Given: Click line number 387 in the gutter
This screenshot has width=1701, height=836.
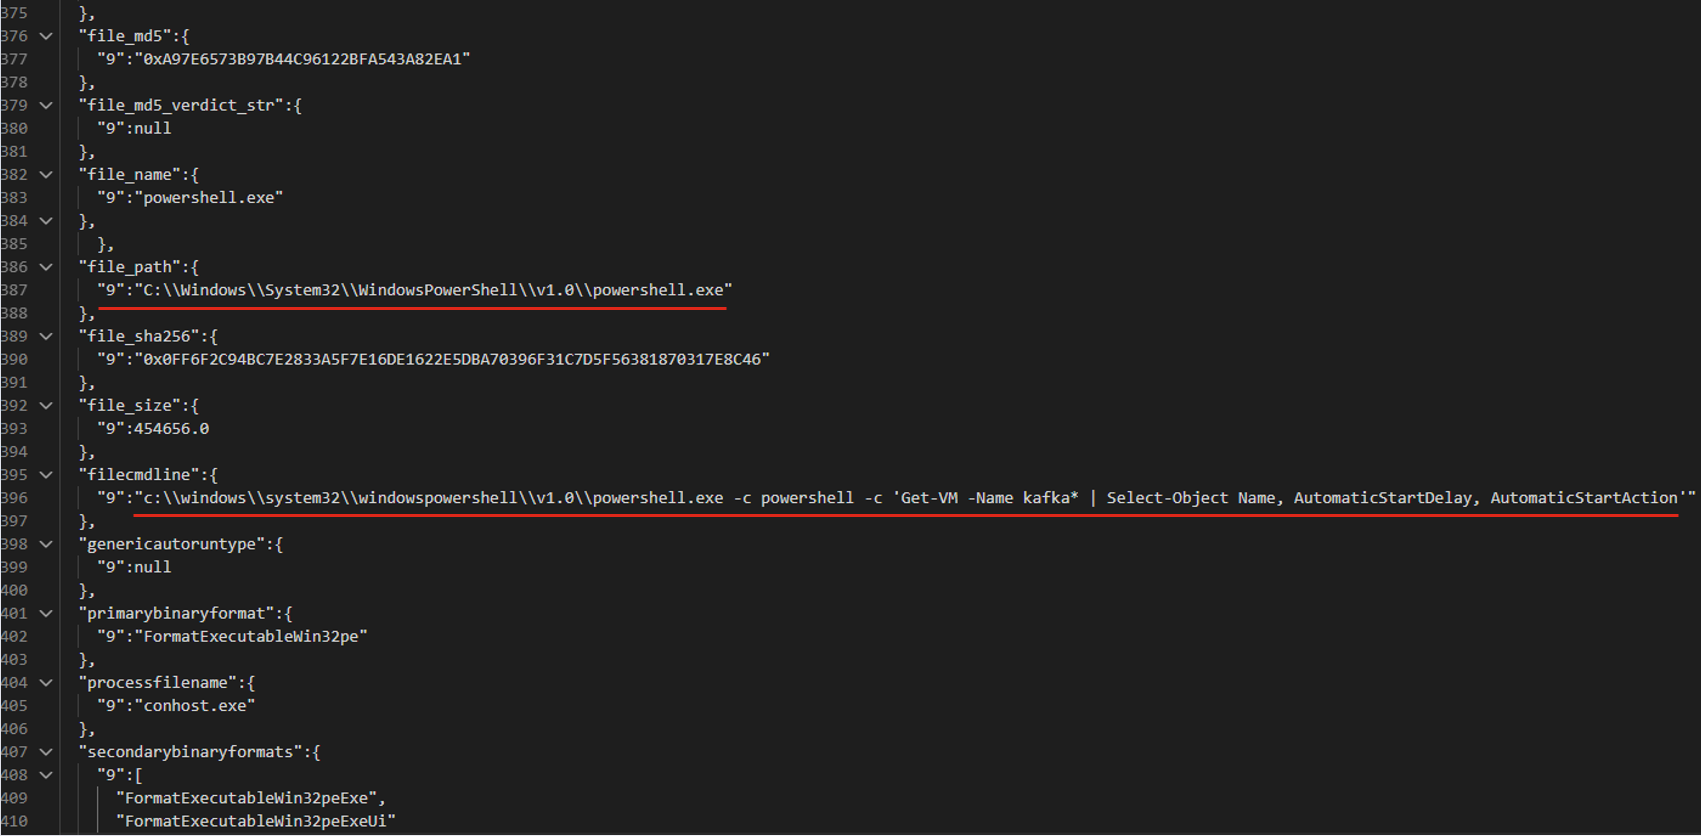Looking at the screenshot, I should coord(14,290).
